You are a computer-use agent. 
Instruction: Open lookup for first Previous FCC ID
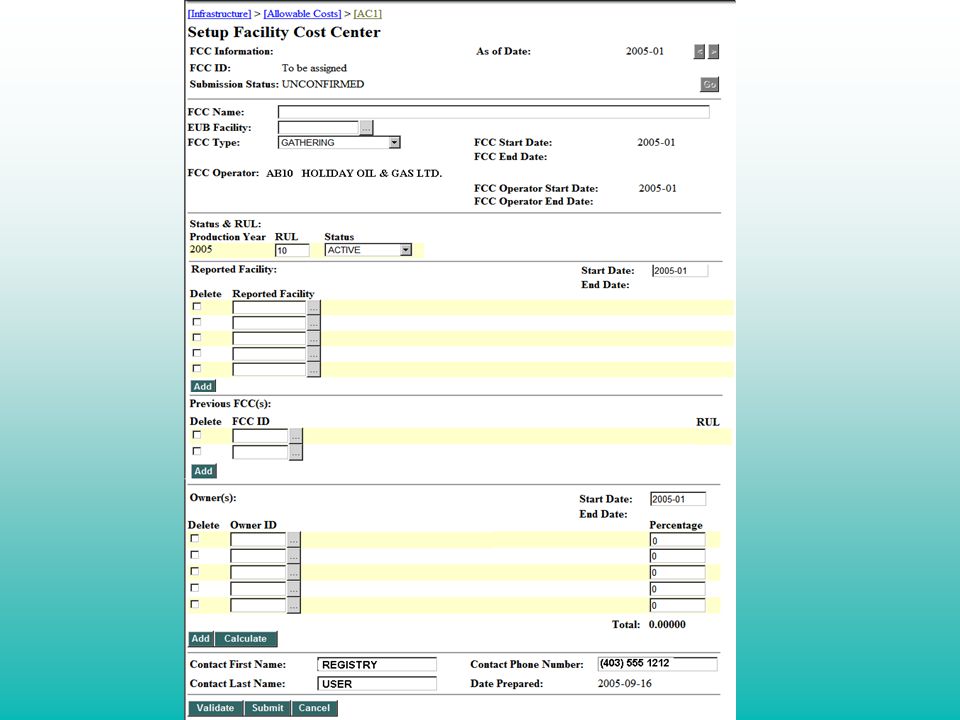pyautogui.click(x=296, y=436)
